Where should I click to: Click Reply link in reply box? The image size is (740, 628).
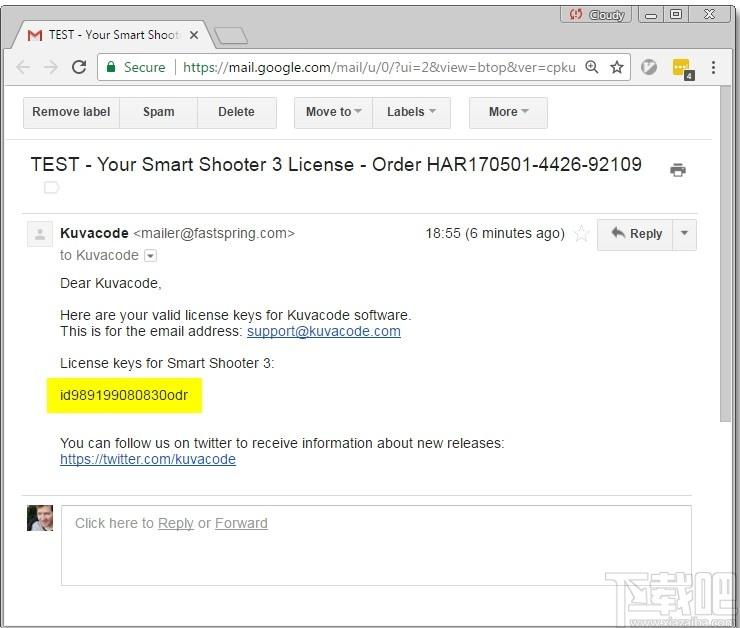point(176,523)
